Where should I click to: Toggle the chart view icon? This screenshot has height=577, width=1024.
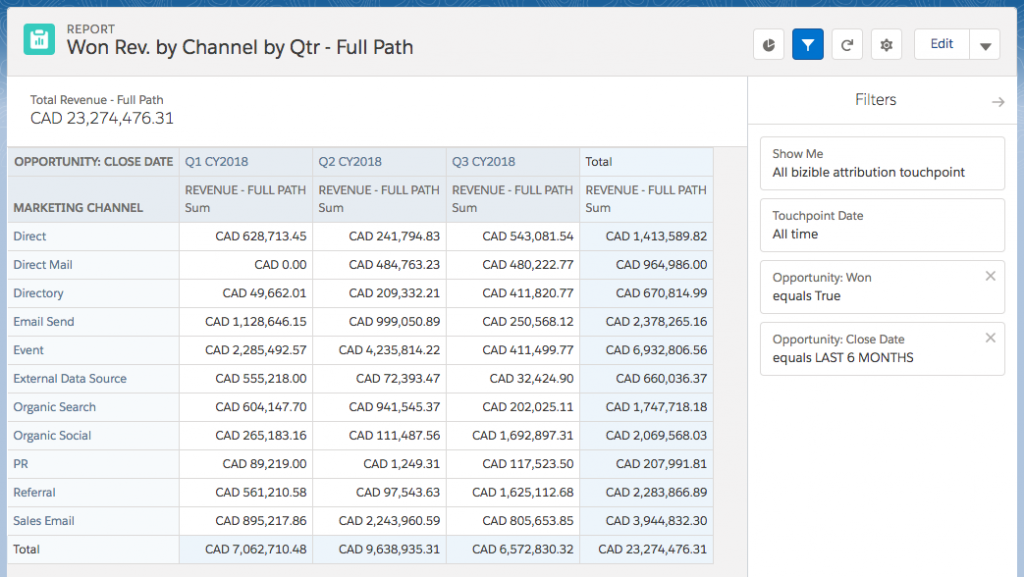(768, 44)
